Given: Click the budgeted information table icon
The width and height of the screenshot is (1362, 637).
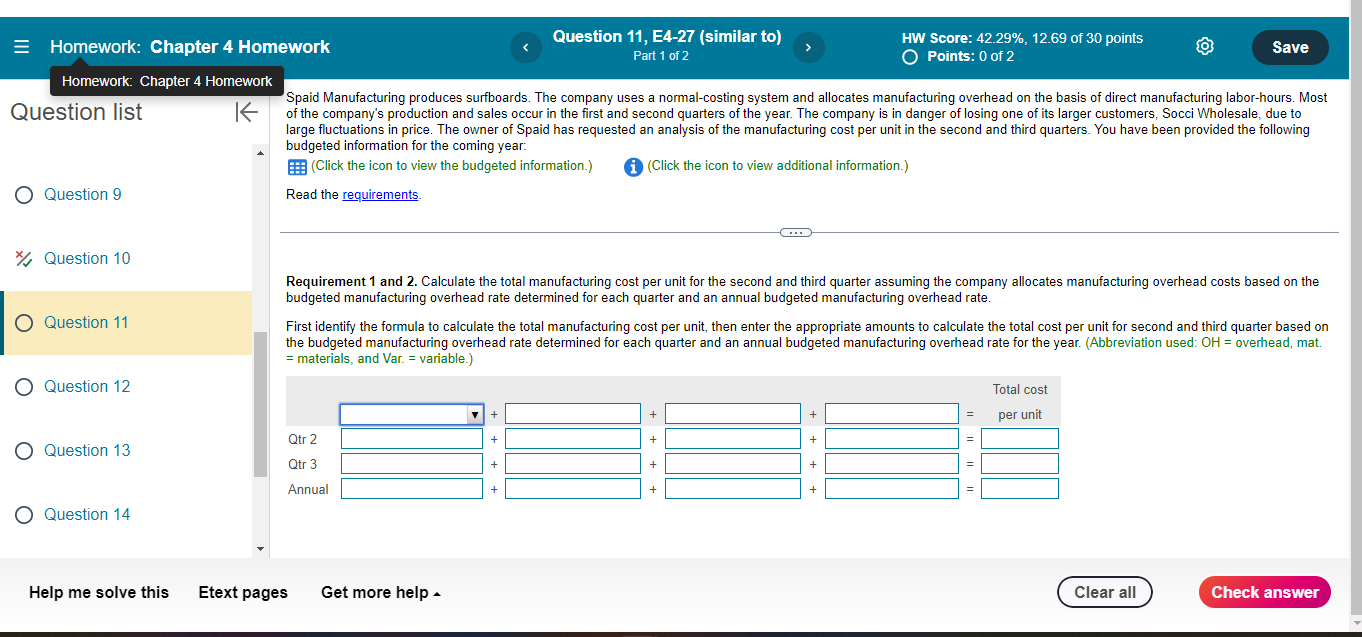Looking at the screenshot, I should [296, 167].
